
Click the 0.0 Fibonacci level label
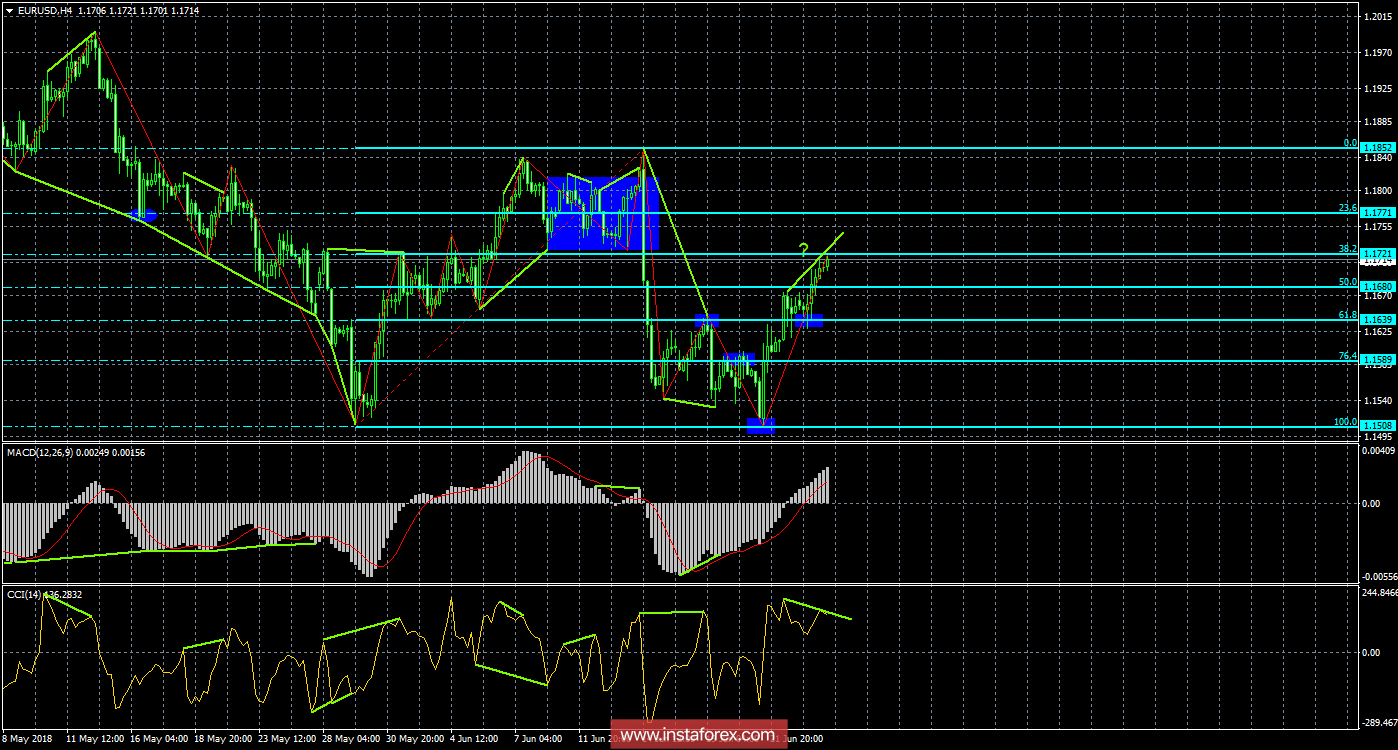[x=1350, y=143]
